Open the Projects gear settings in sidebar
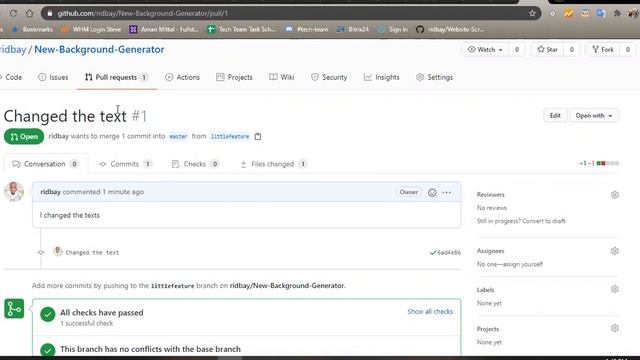Screen dimensions: 640x360 pos(615,328)
